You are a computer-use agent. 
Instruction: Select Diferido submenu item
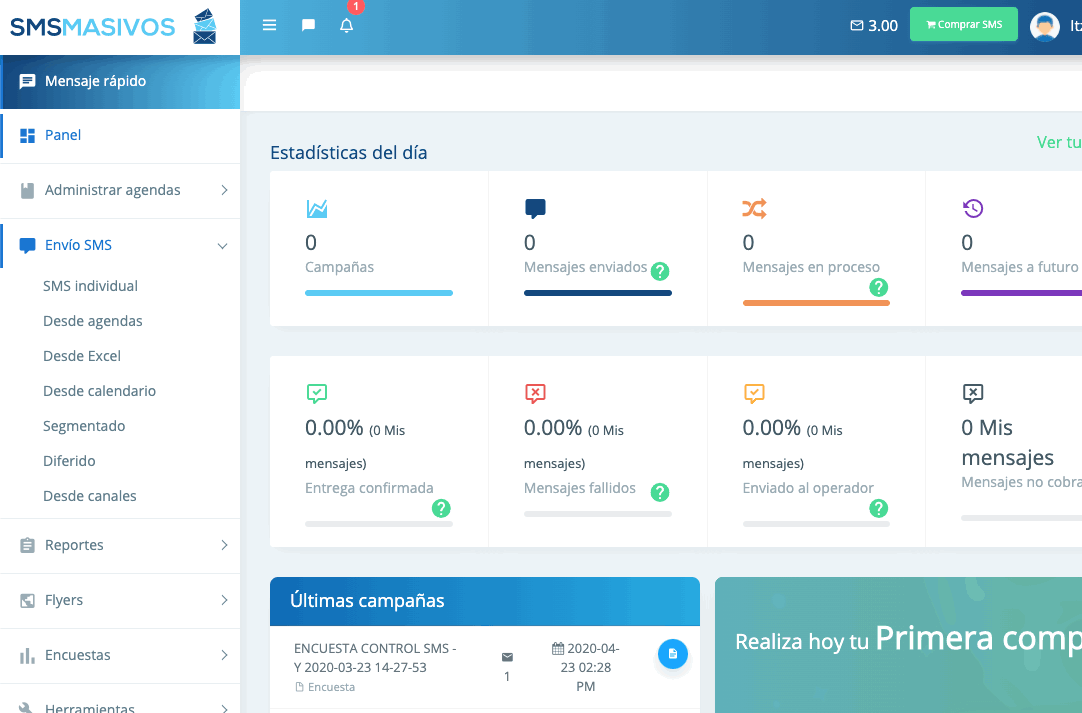tap(69, 461)
